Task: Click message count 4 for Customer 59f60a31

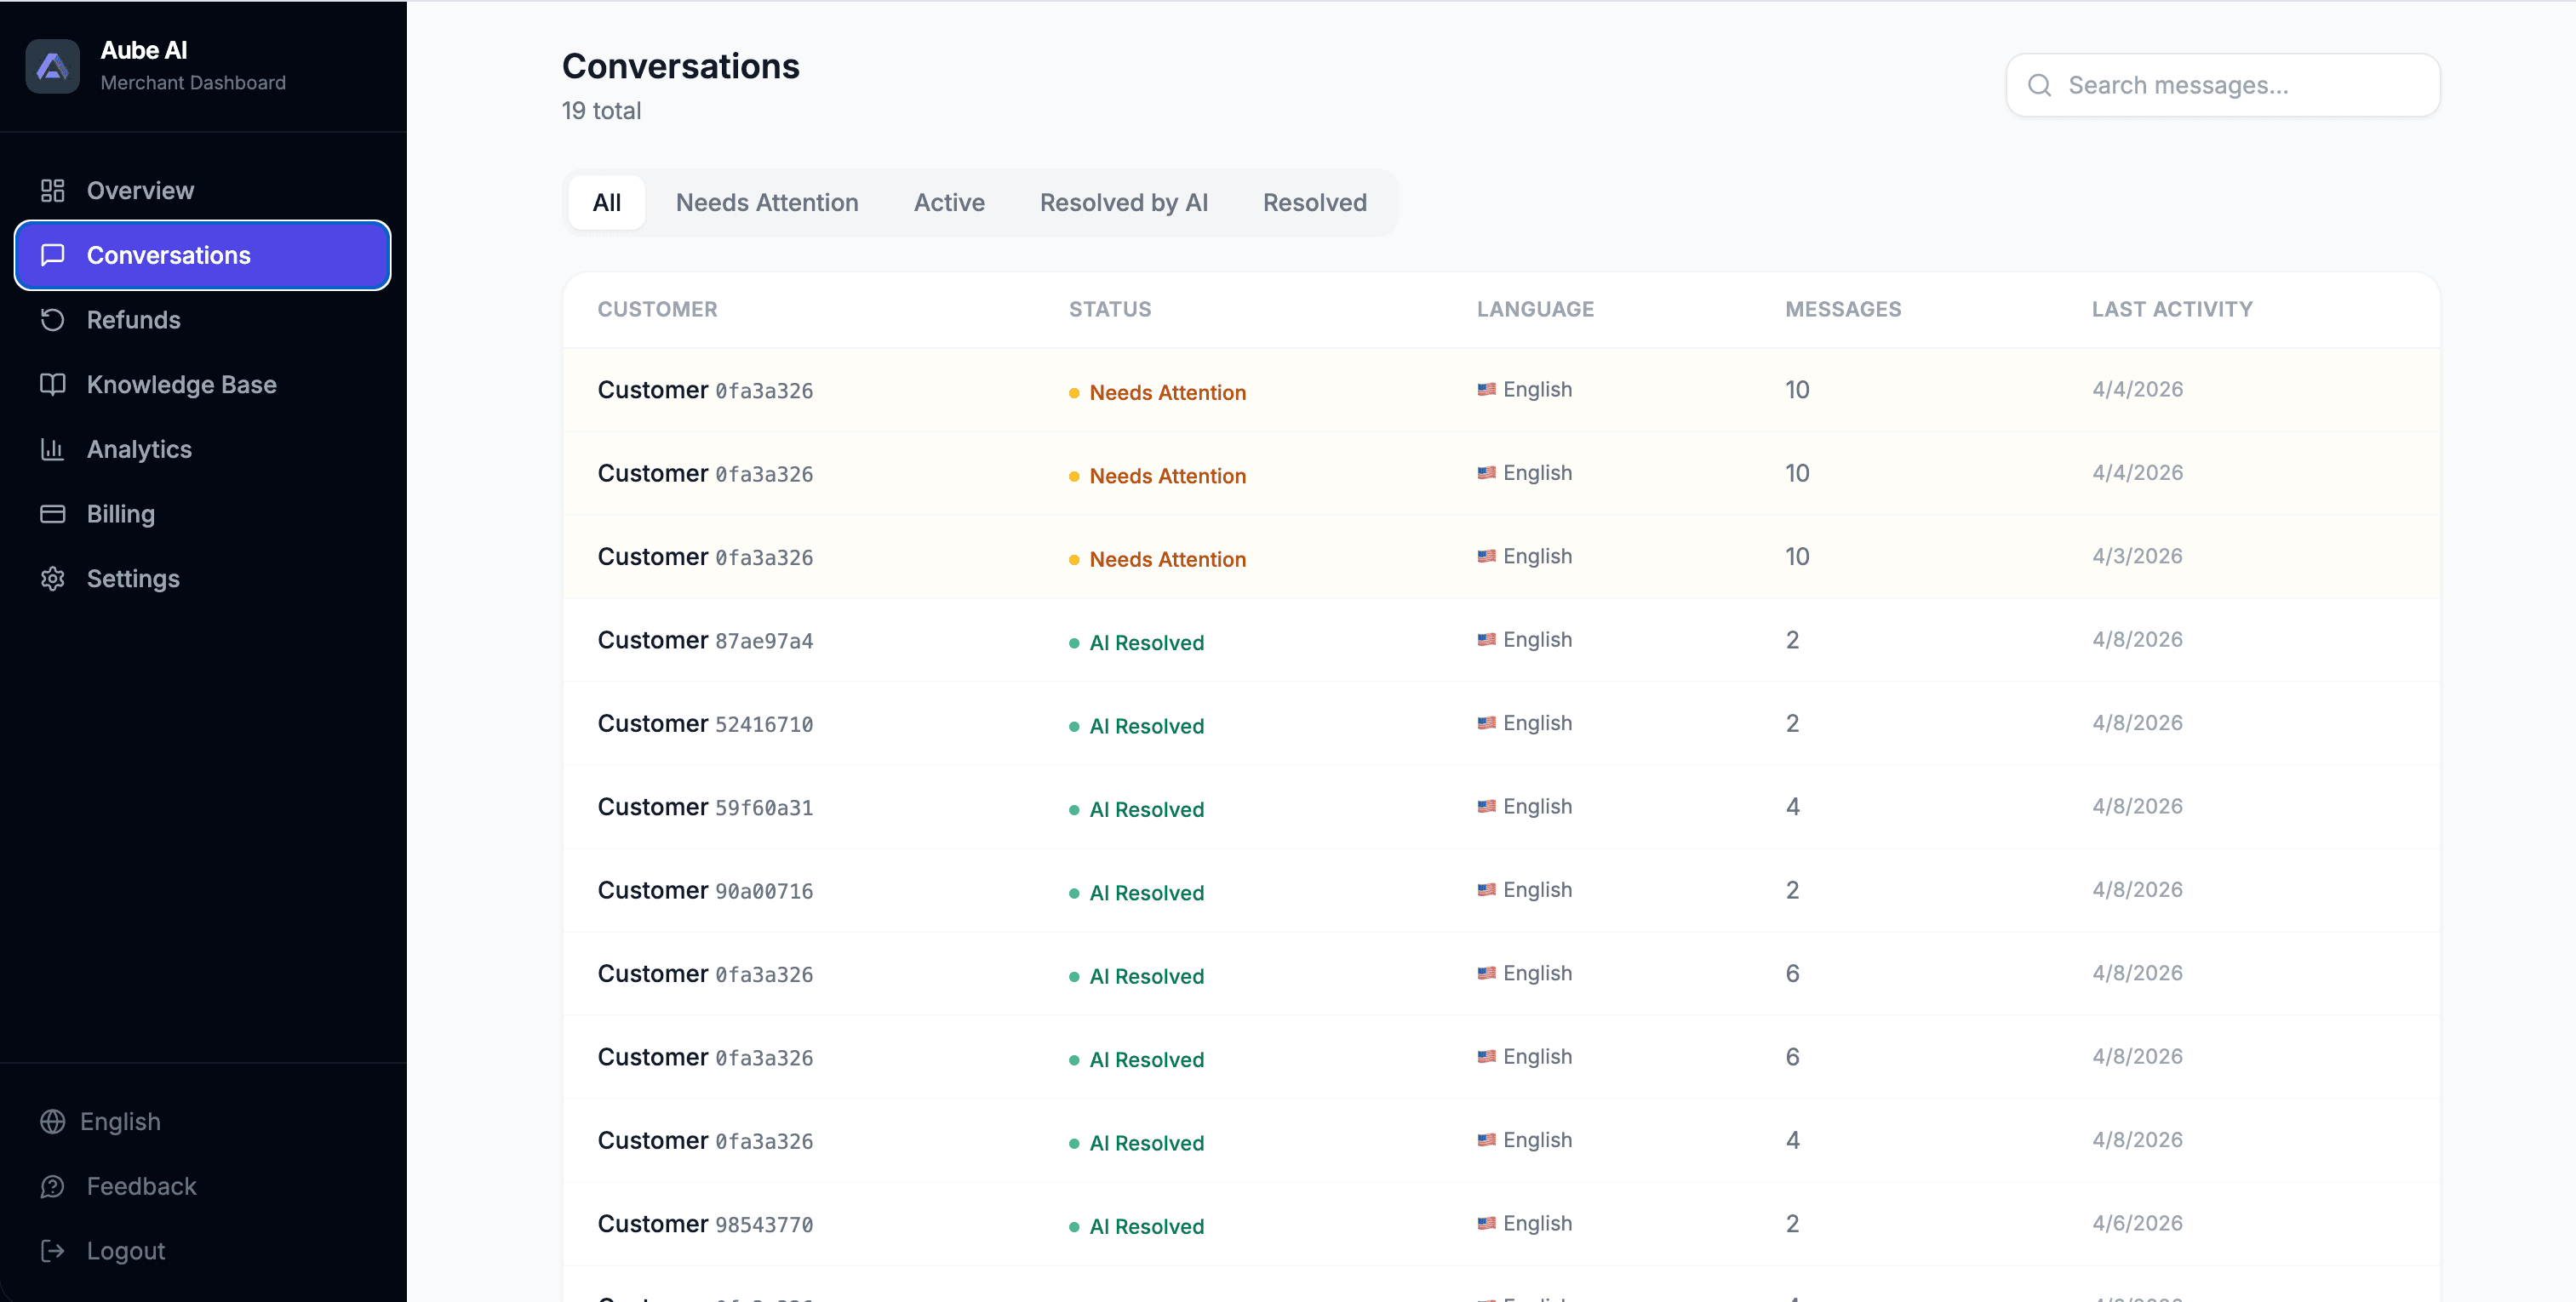Action: pyautogui.click(x=1792, y=807)
